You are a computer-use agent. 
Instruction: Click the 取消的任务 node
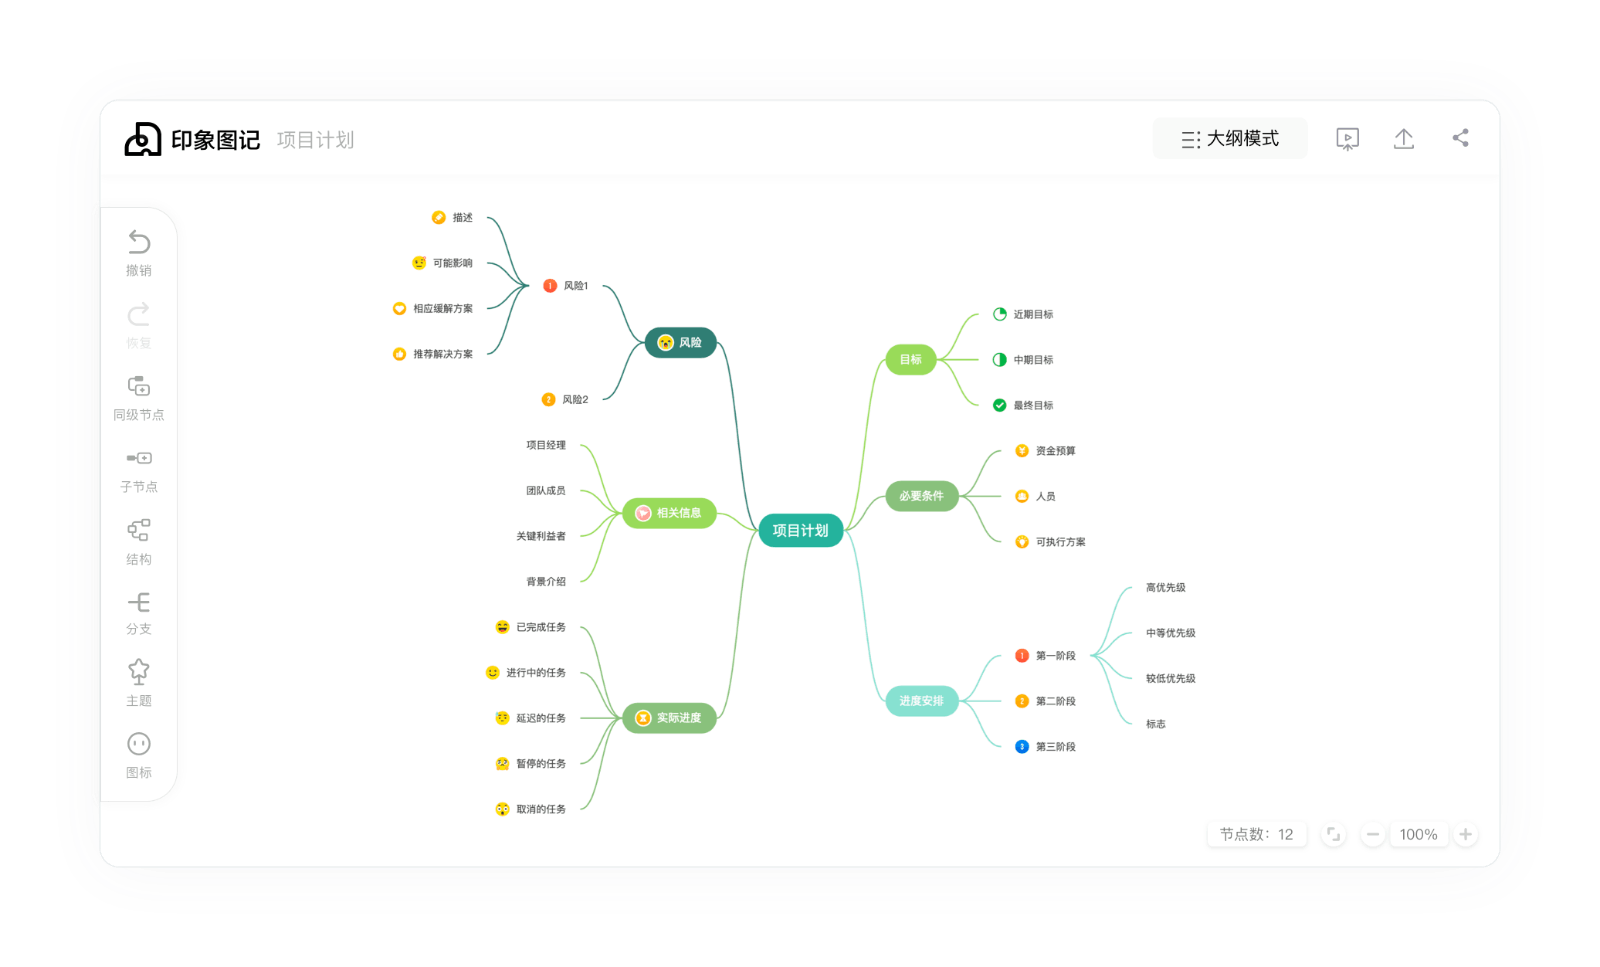531,809
